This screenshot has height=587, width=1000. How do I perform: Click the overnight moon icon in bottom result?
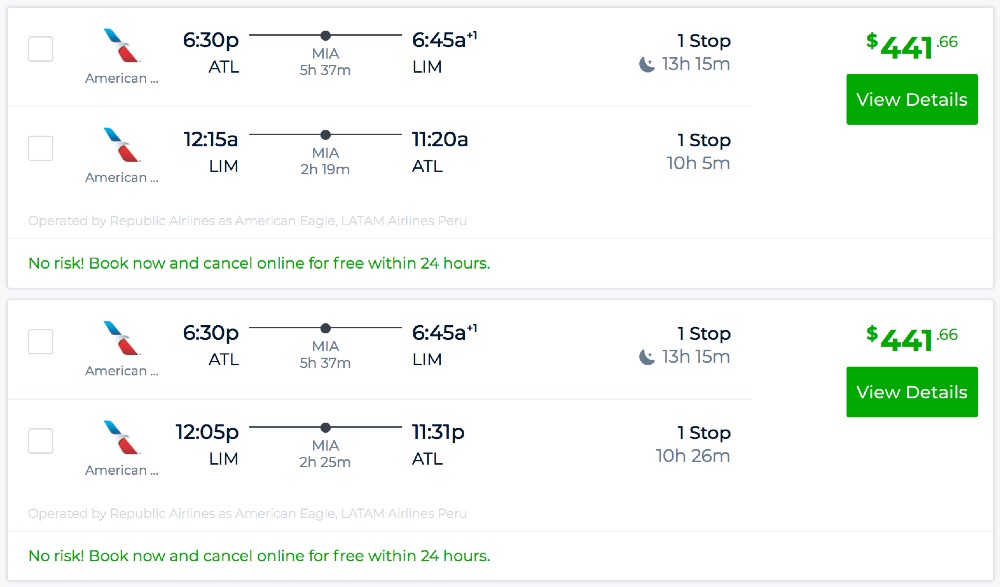pos(647,357)
